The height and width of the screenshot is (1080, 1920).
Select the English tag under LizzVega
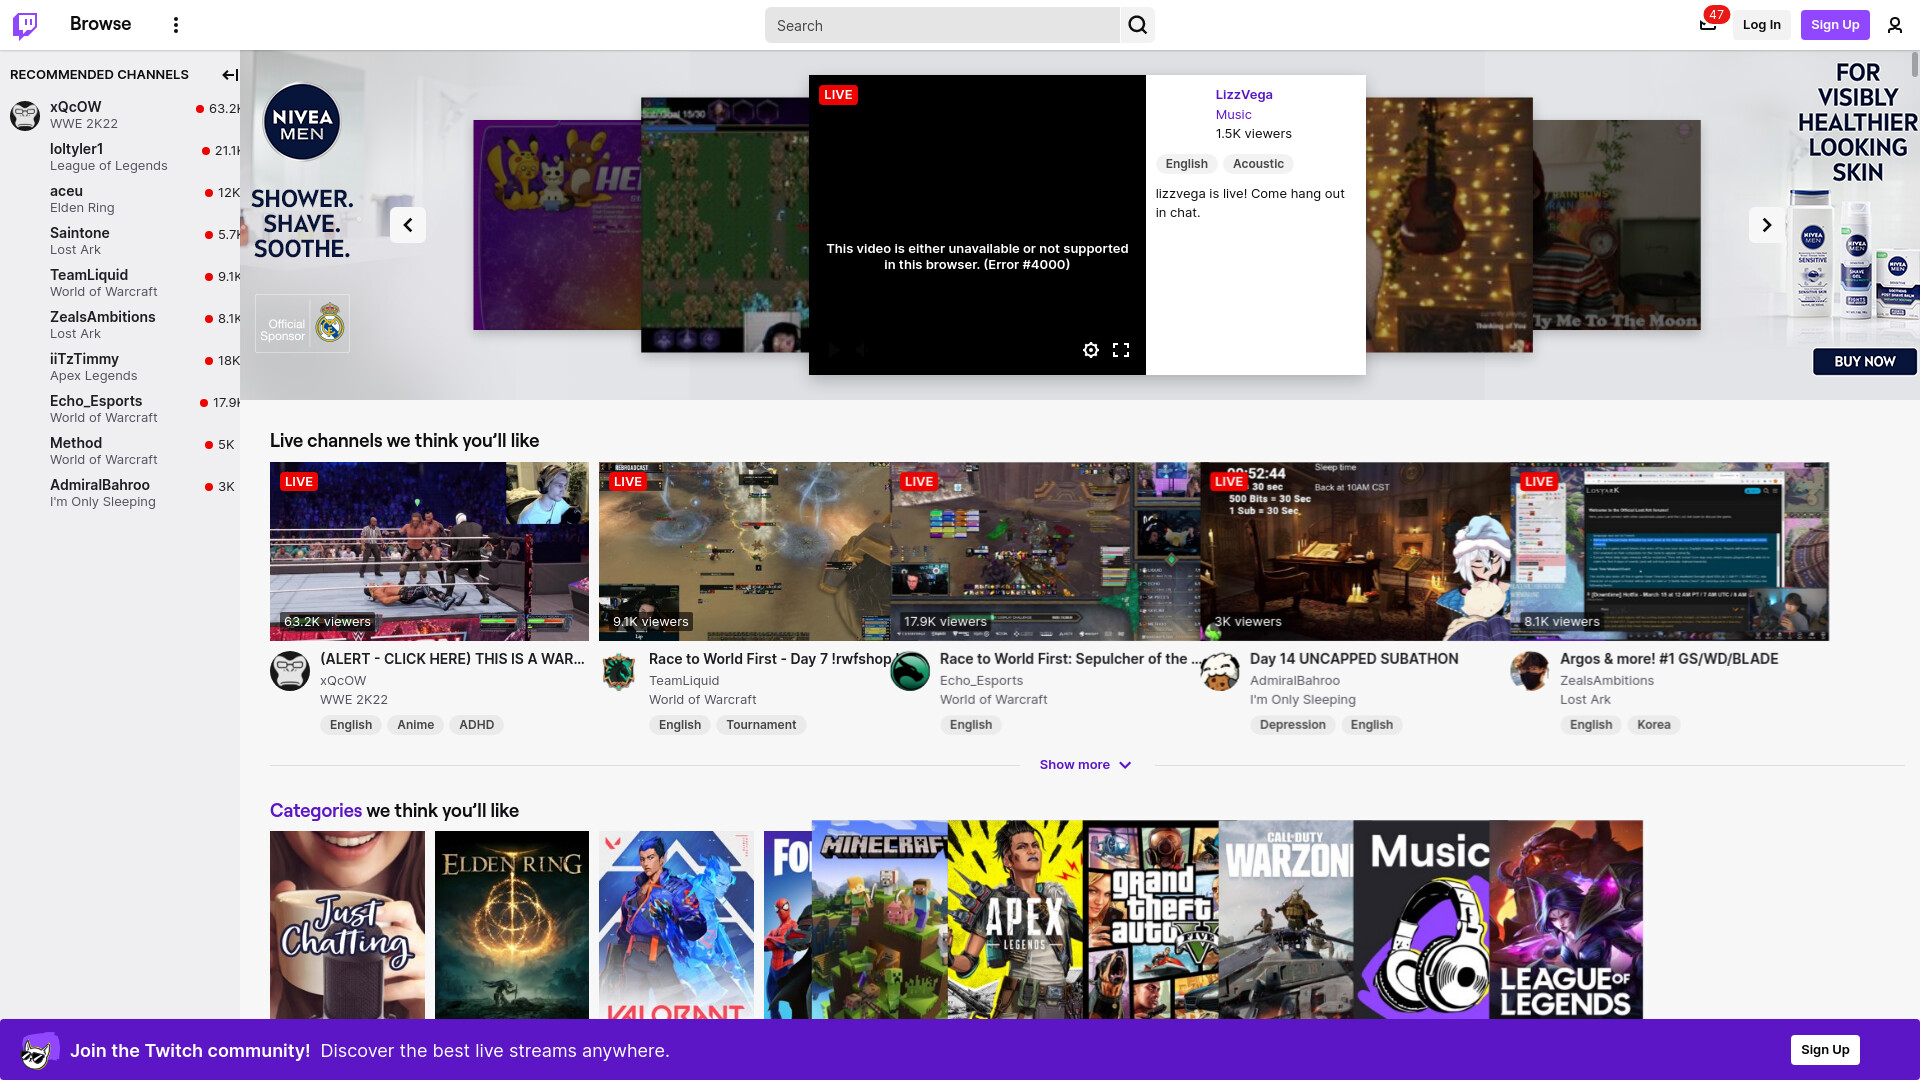[x=1186, y=164]
